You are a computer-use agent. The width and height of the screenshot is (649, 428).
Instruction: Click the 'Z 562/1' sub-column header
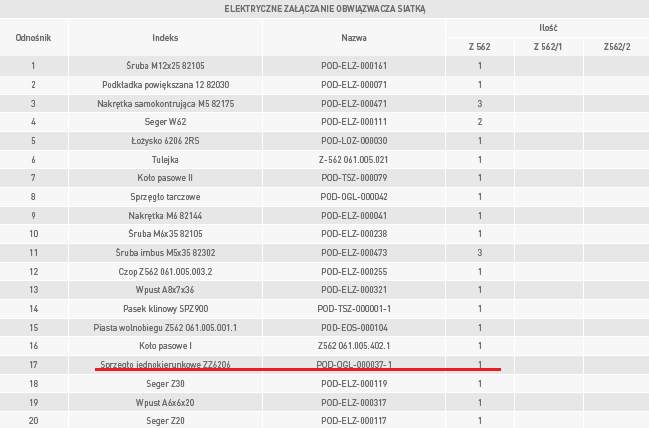click(548, 46)
